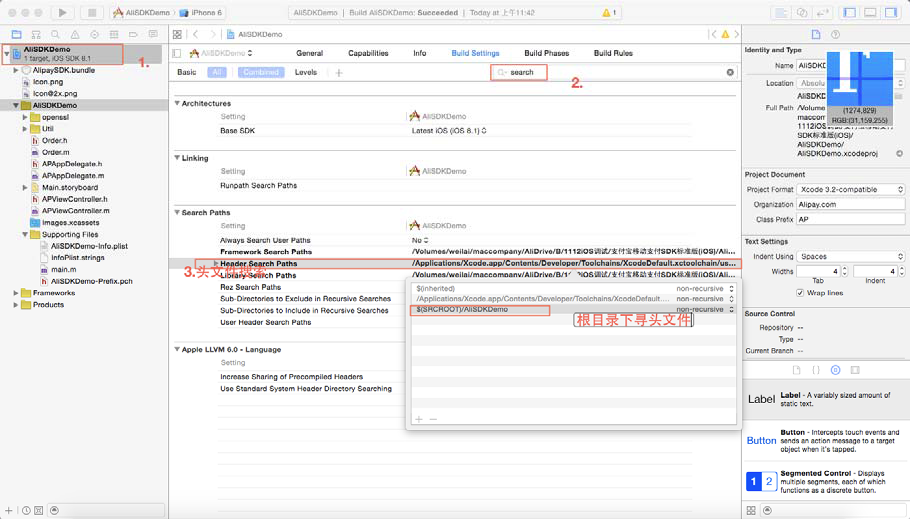Expand the openssl folder
The image size is (910, 519).
click(x=25, y=117)
